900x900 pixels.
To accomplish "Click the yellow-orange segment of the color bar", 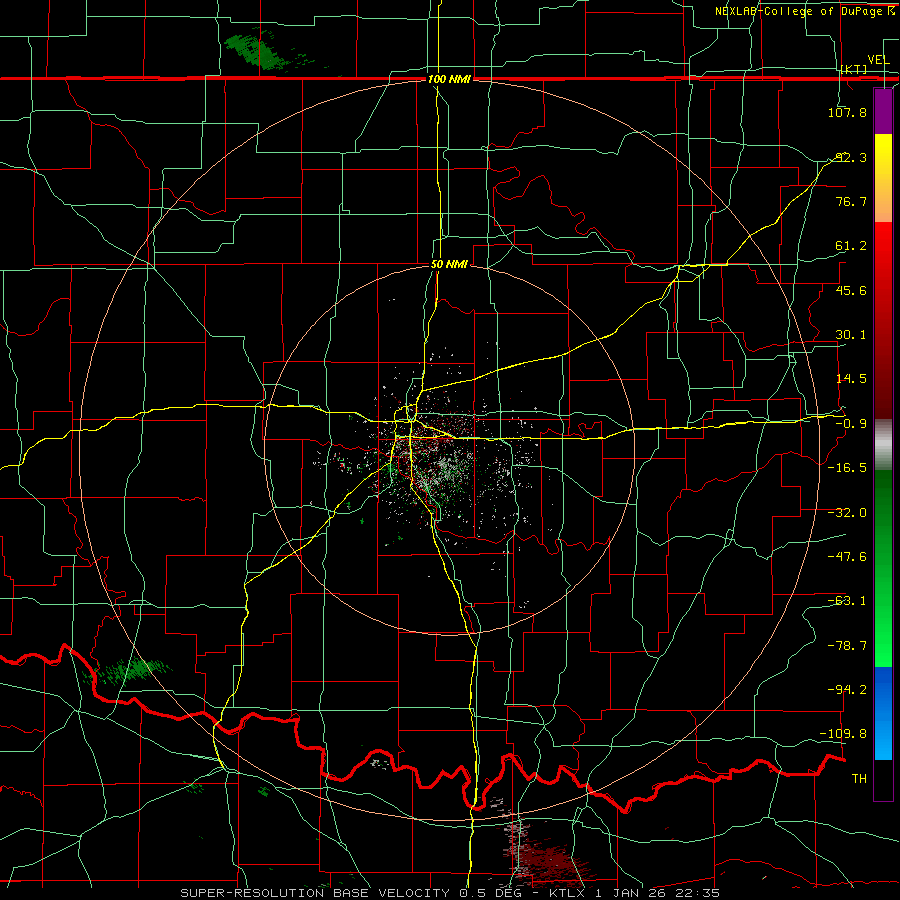I will click(883, 178).
